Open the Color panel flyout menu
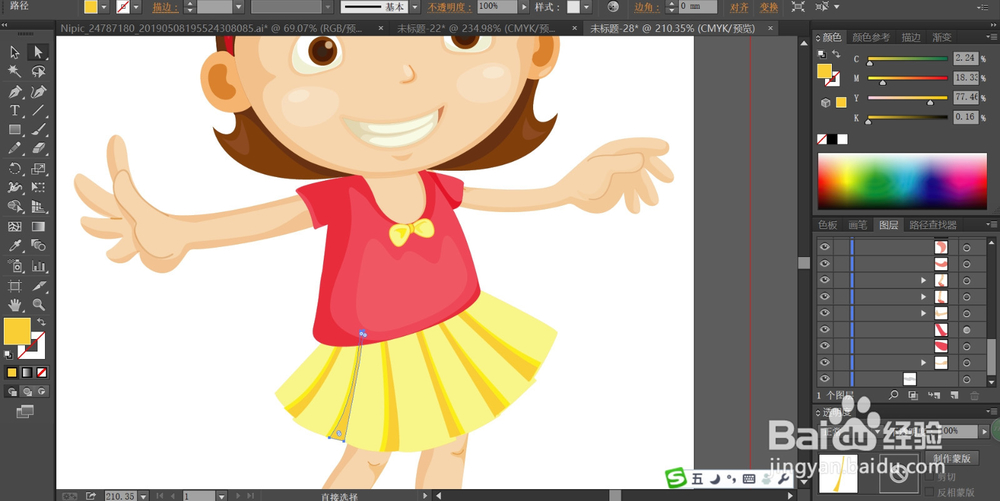This screenshot has height=501, width=1000. (x=991, y=38)
